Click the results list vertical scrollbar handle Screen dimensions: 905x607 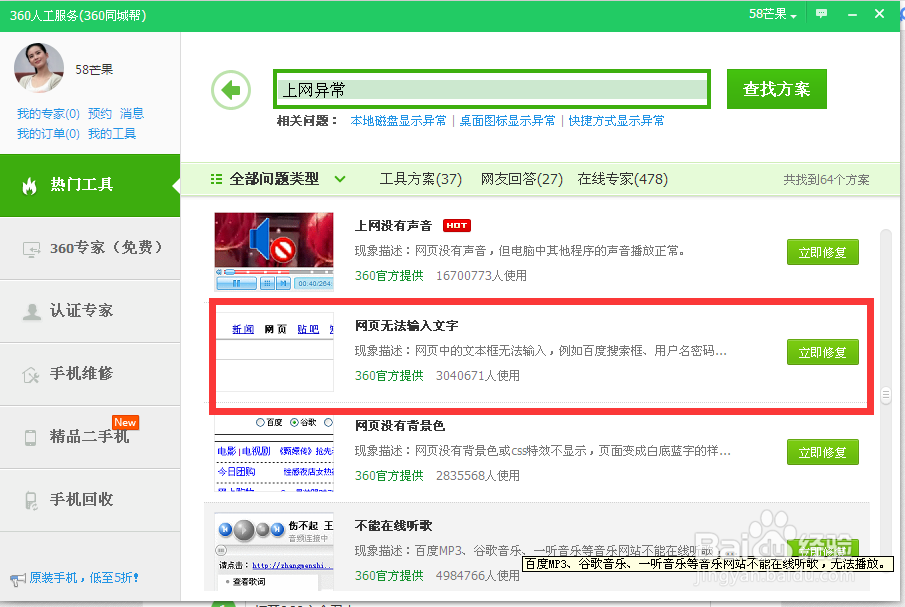[x=885, y=395]
